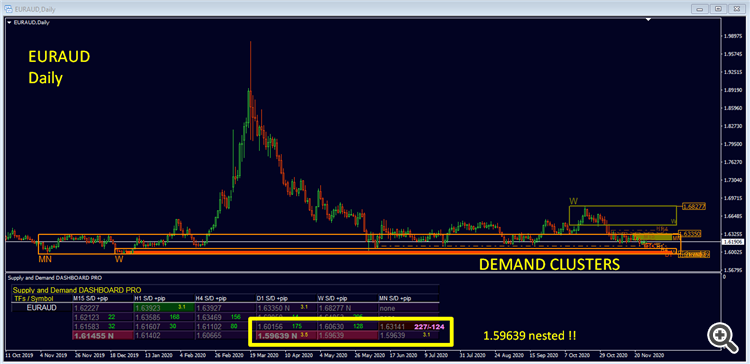Restore the EURAUD,Daily chart window
The width and height of the screenshot is (750, 364).
click(718, 9)
